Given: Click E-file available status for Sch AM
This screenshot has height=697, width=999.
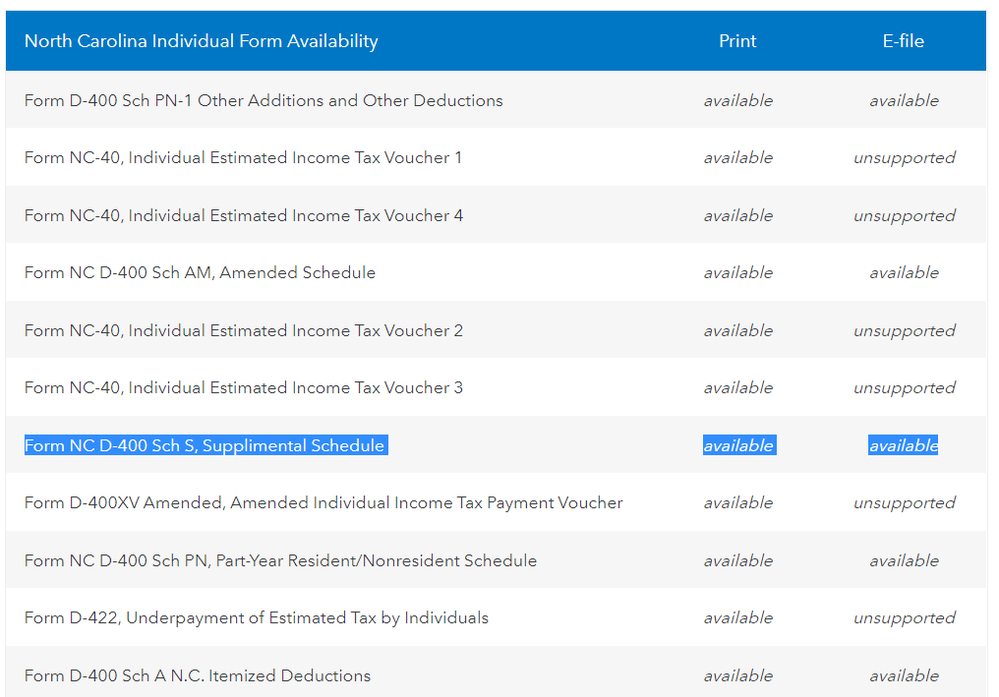Looking at the screenshot, I should coord(904,273).
